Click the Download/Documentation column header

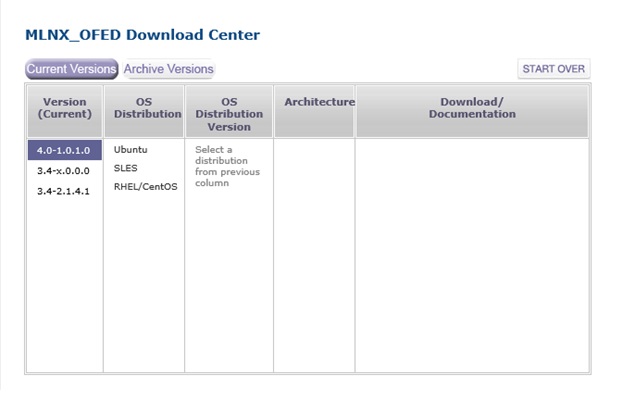(x=472, y=111)
